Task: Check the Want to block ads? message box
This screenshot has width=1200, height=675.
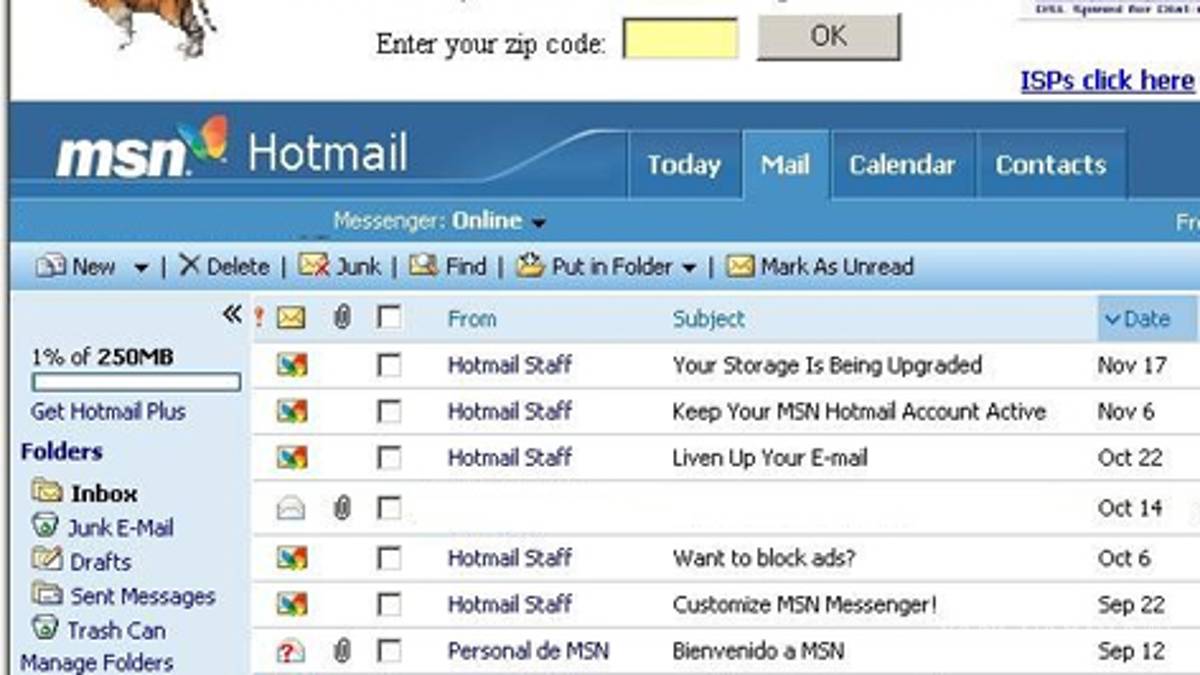Action: (x=389, y=558)
